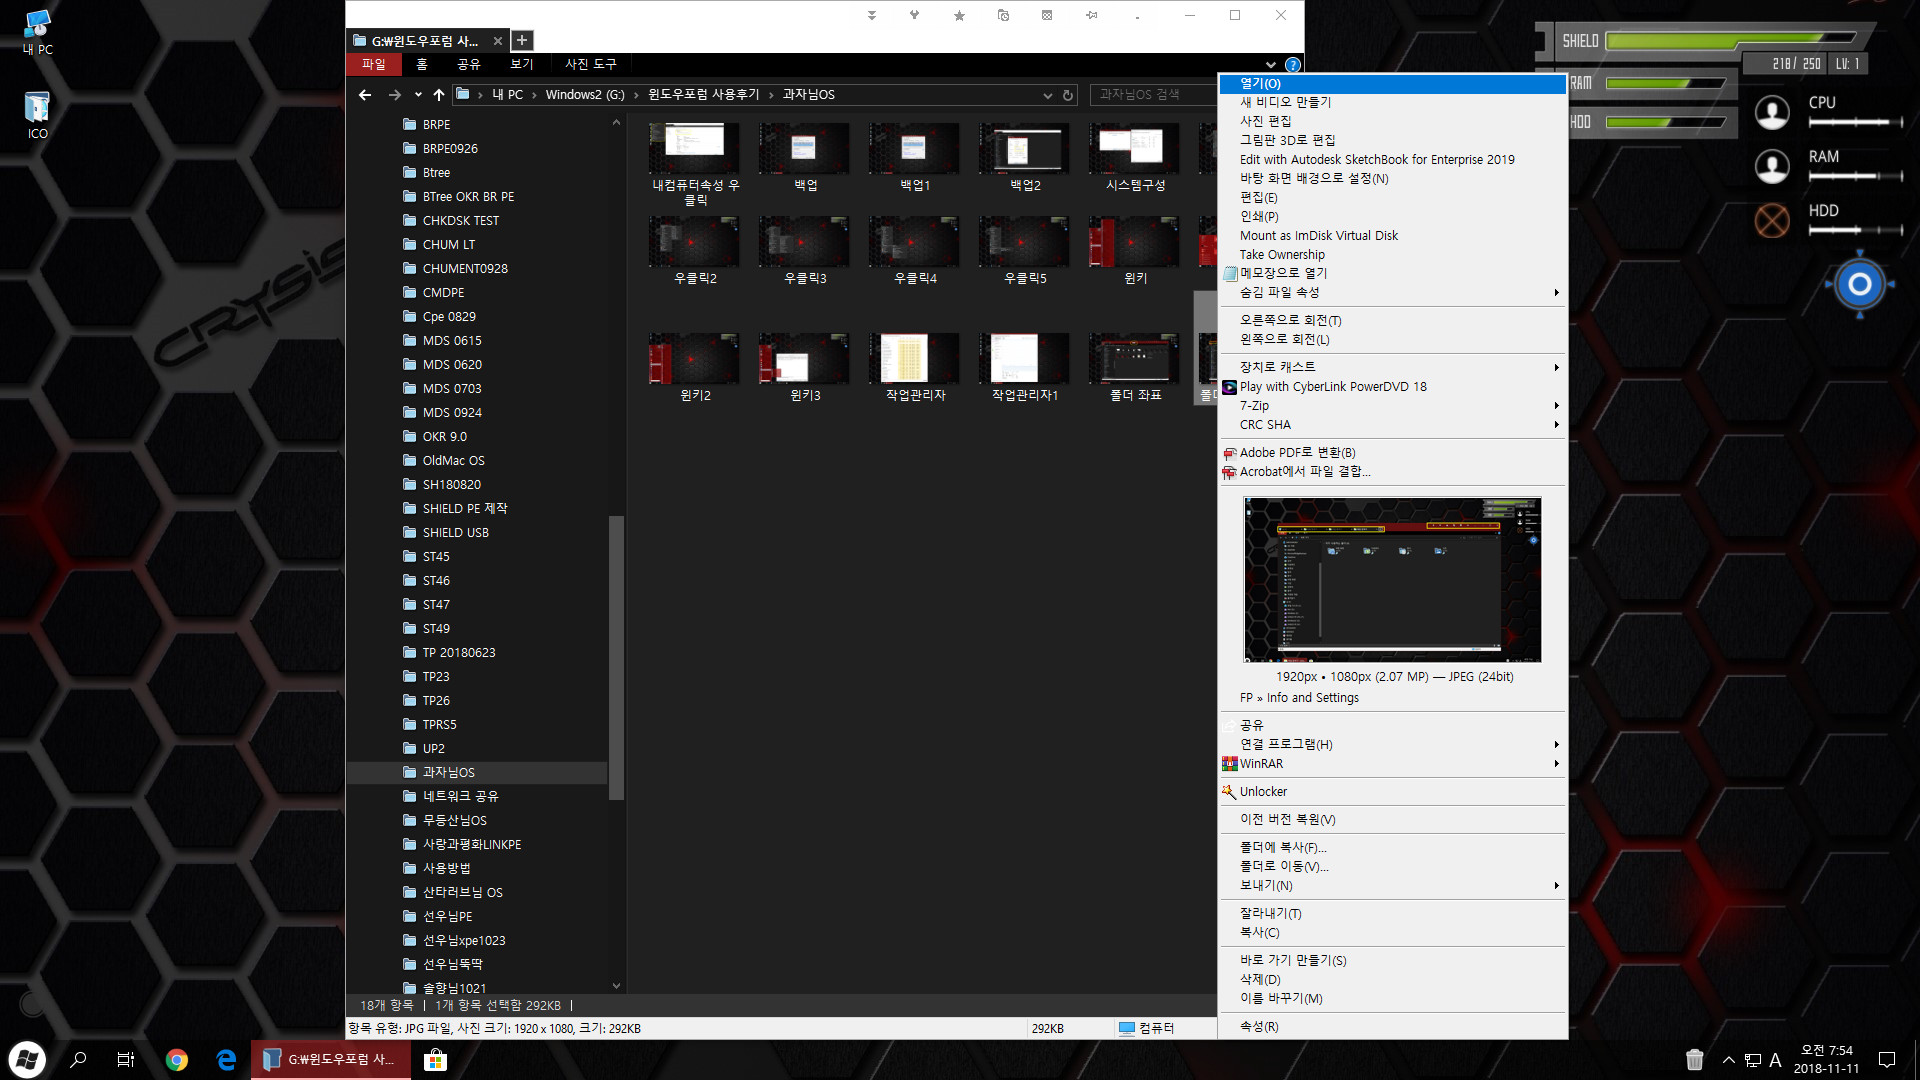Close the G:\윈도우포럼 tab
The height and width of the screenshot is (1080, 1920).
pyautogui.click(x=497, y=41)
